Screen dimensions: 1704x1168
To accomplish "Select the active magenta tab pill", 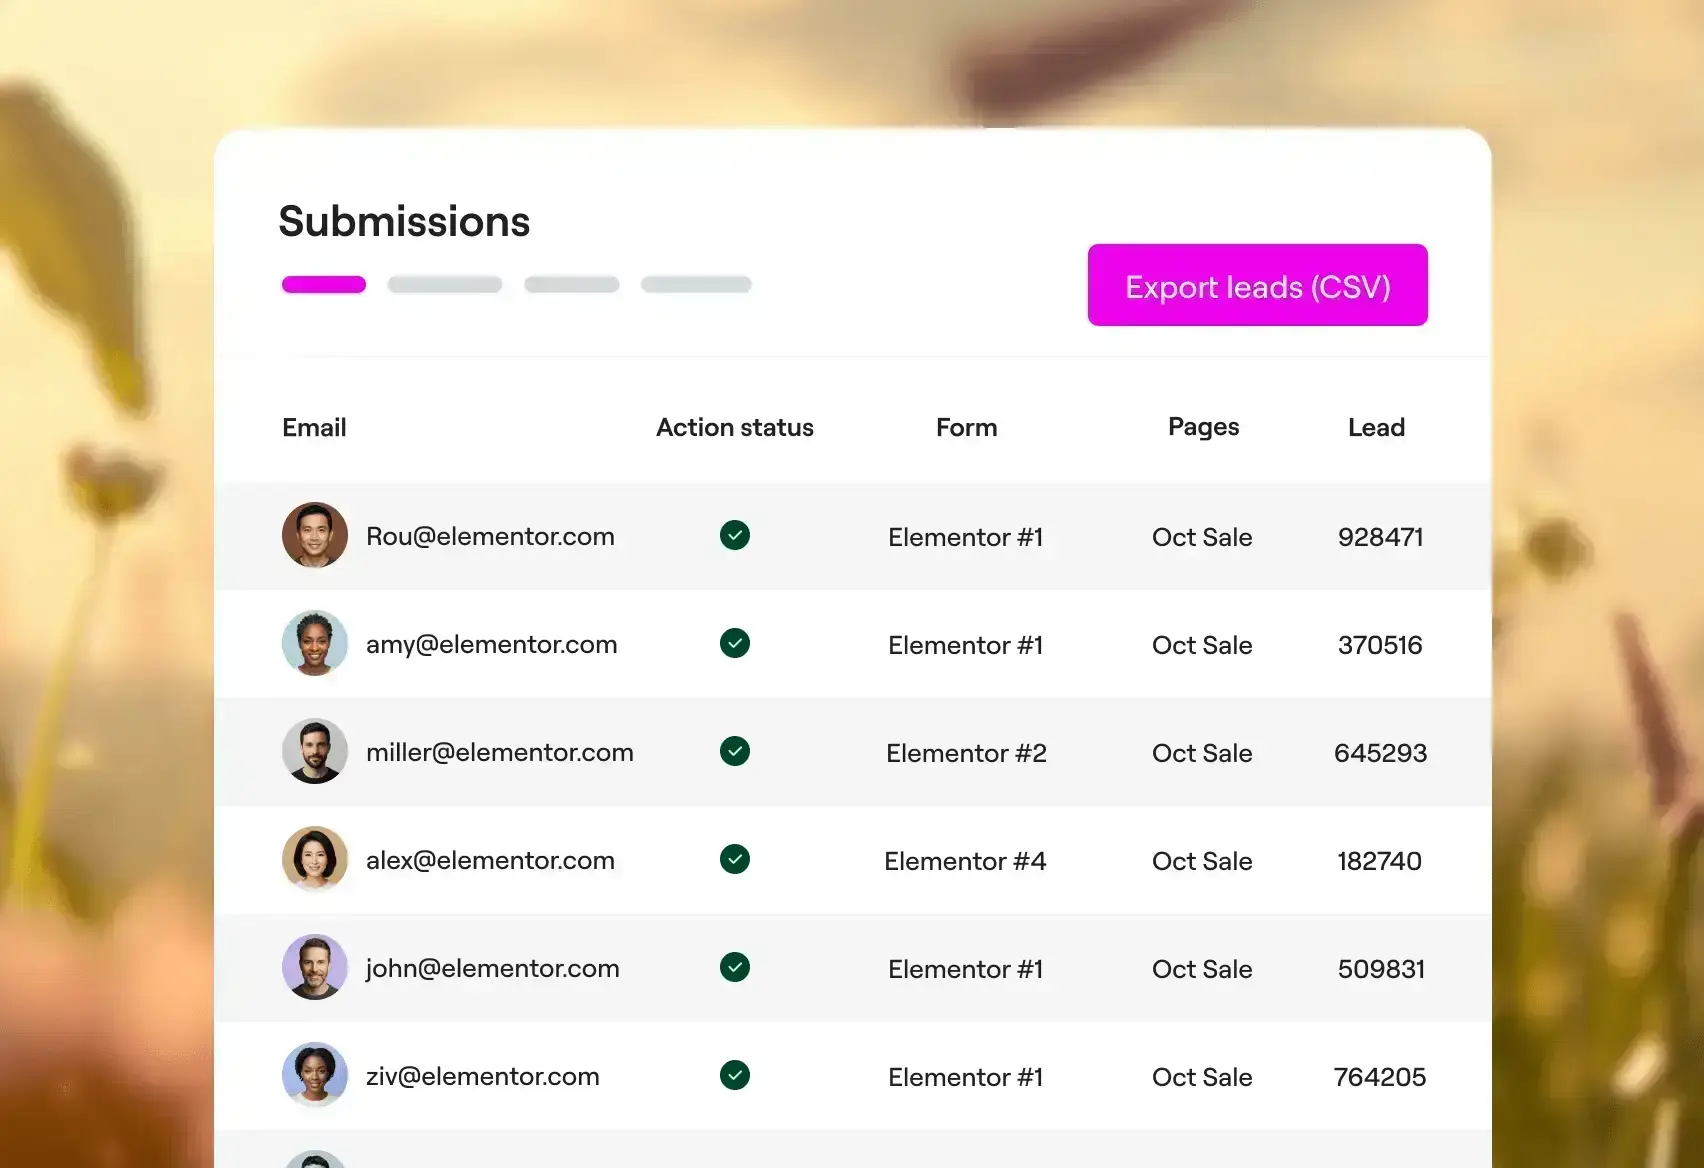I will click(324, 285).
